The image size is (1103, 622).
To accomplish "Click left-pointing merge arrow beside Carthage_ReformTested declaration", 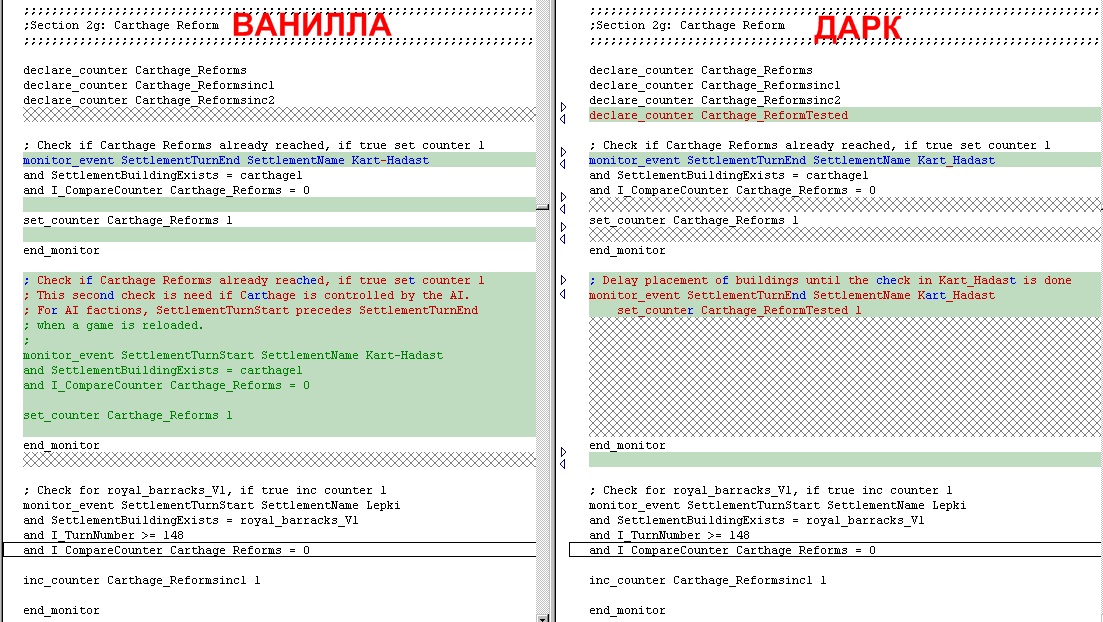I will pyautogui.click(x=563, y=120).
